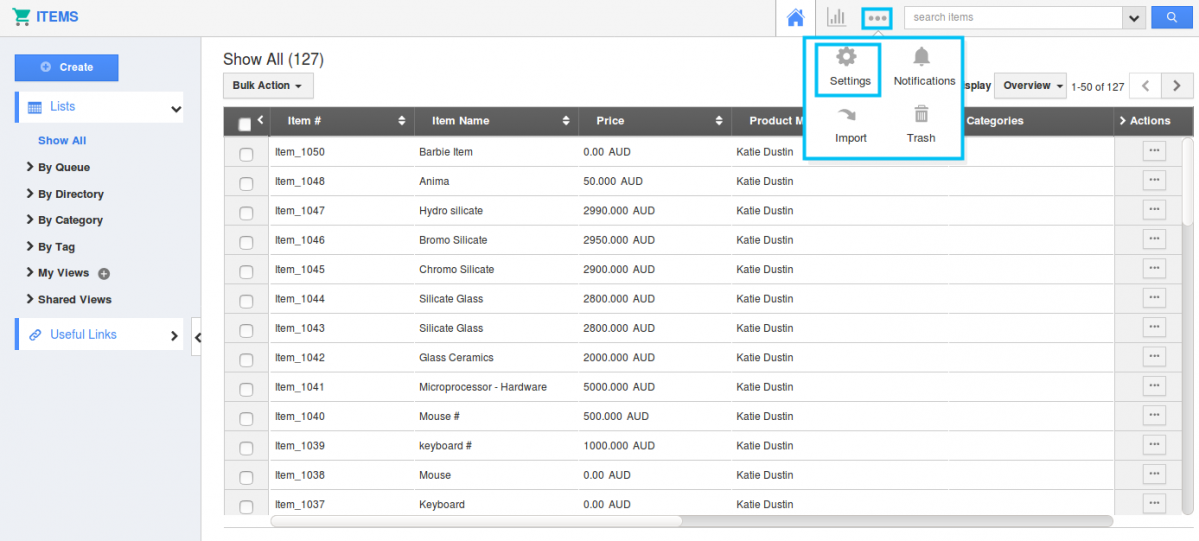Screen dimensions: 1199x541
Task: Open the Bulk Action dropdown
Action: tap(267, 86)
